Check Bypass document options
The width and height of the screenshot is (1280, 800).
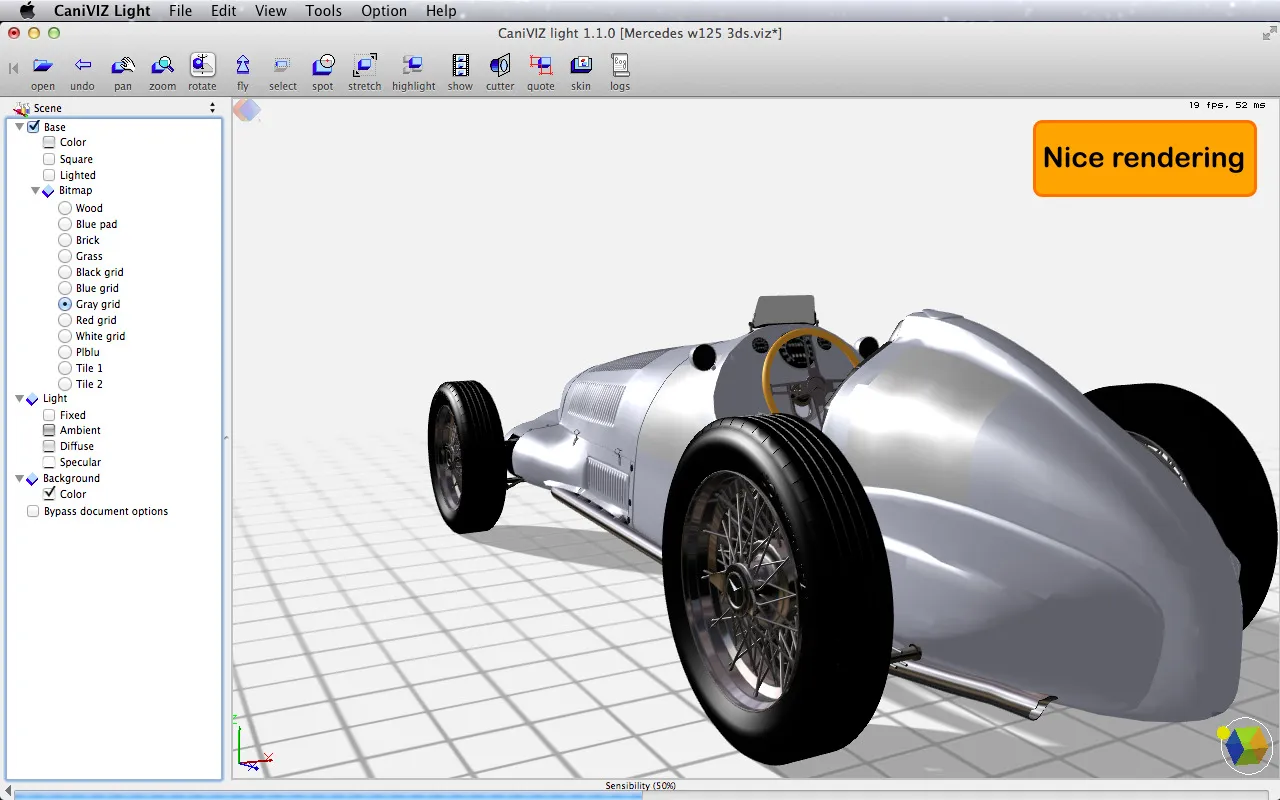tap(33, 511)
